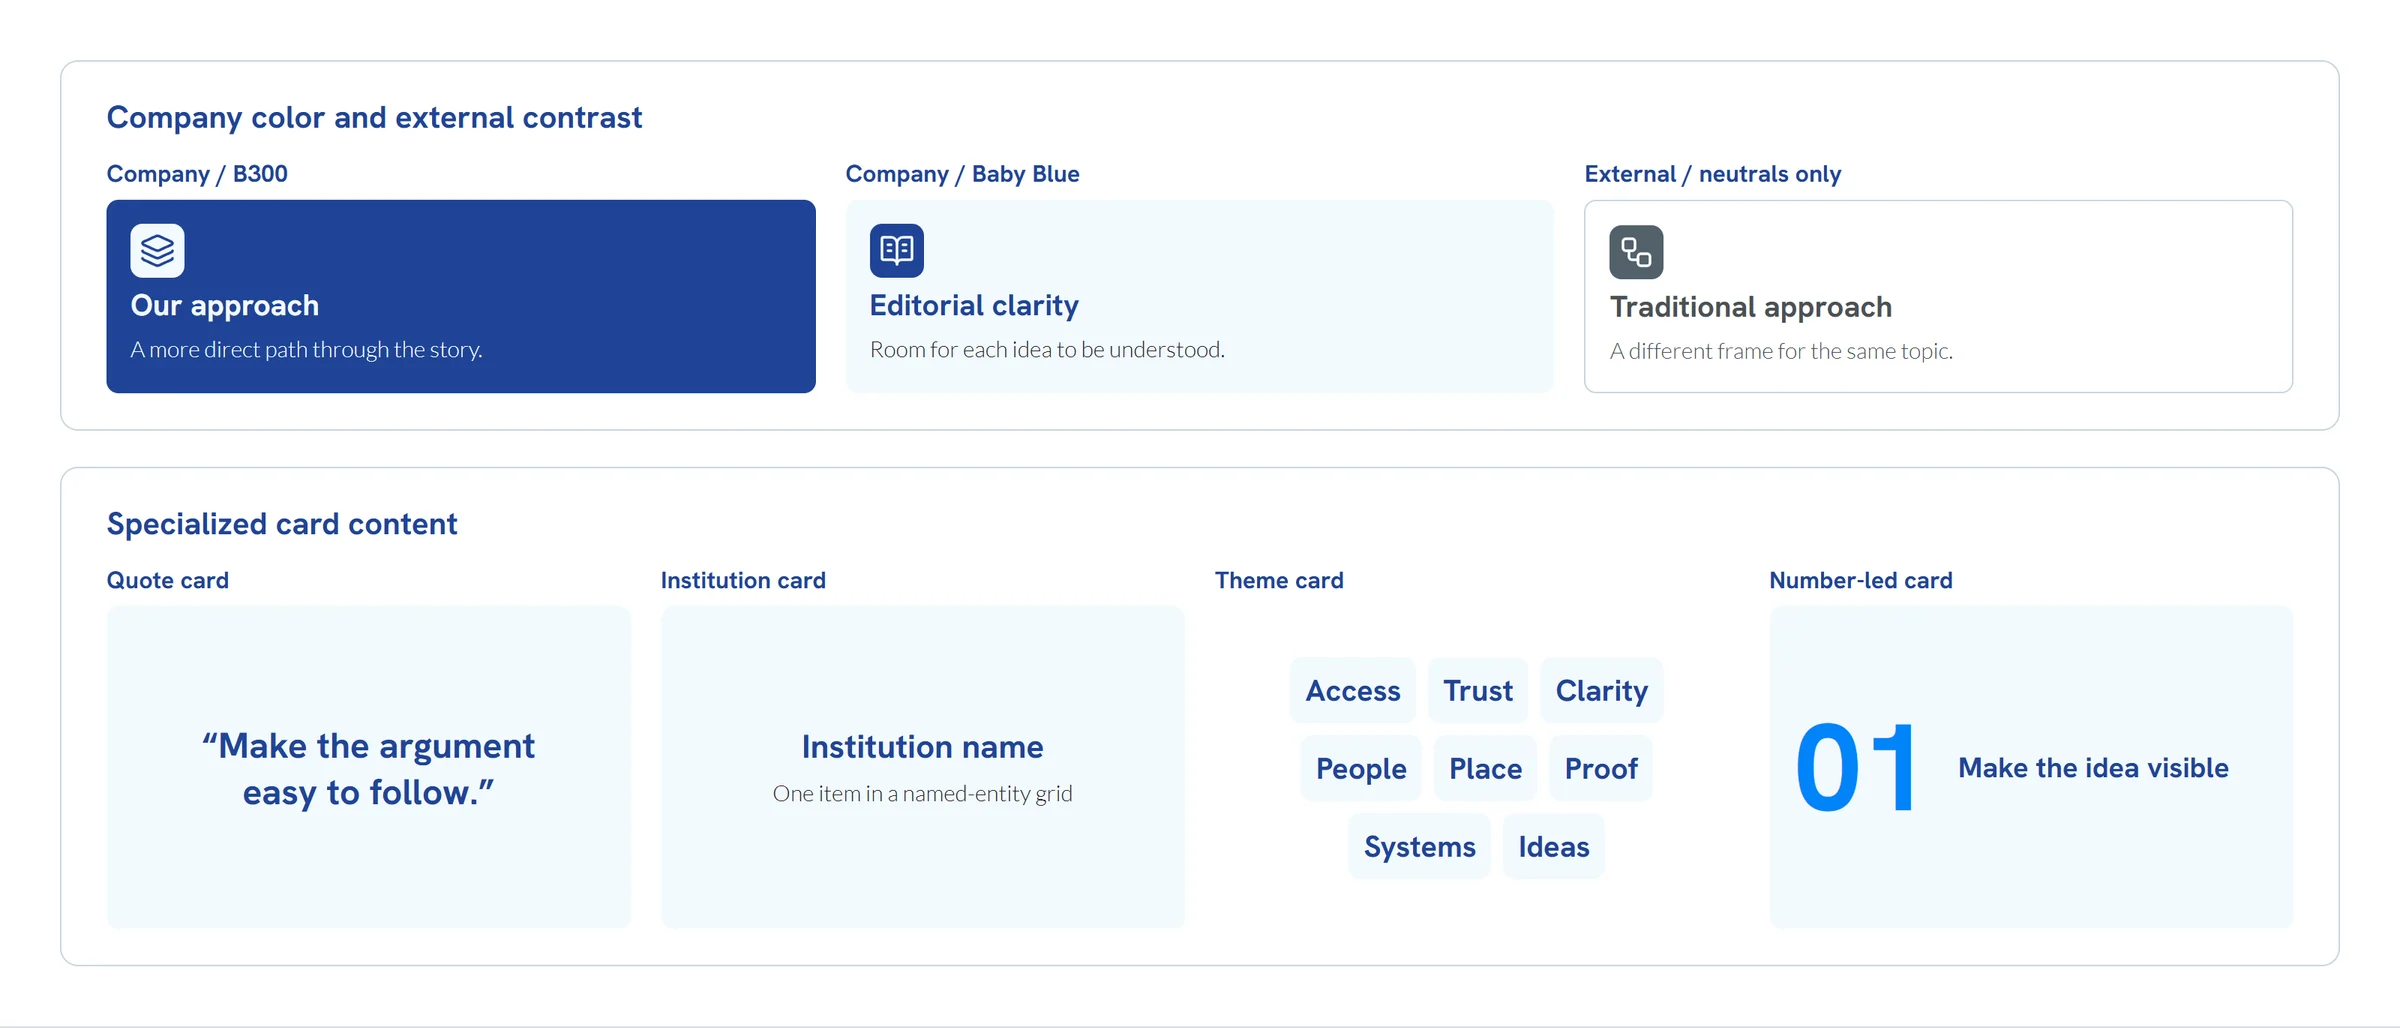Click the layers icon in Our approach card
Screen dimensions: 2400x1028
tap(157, 250)
